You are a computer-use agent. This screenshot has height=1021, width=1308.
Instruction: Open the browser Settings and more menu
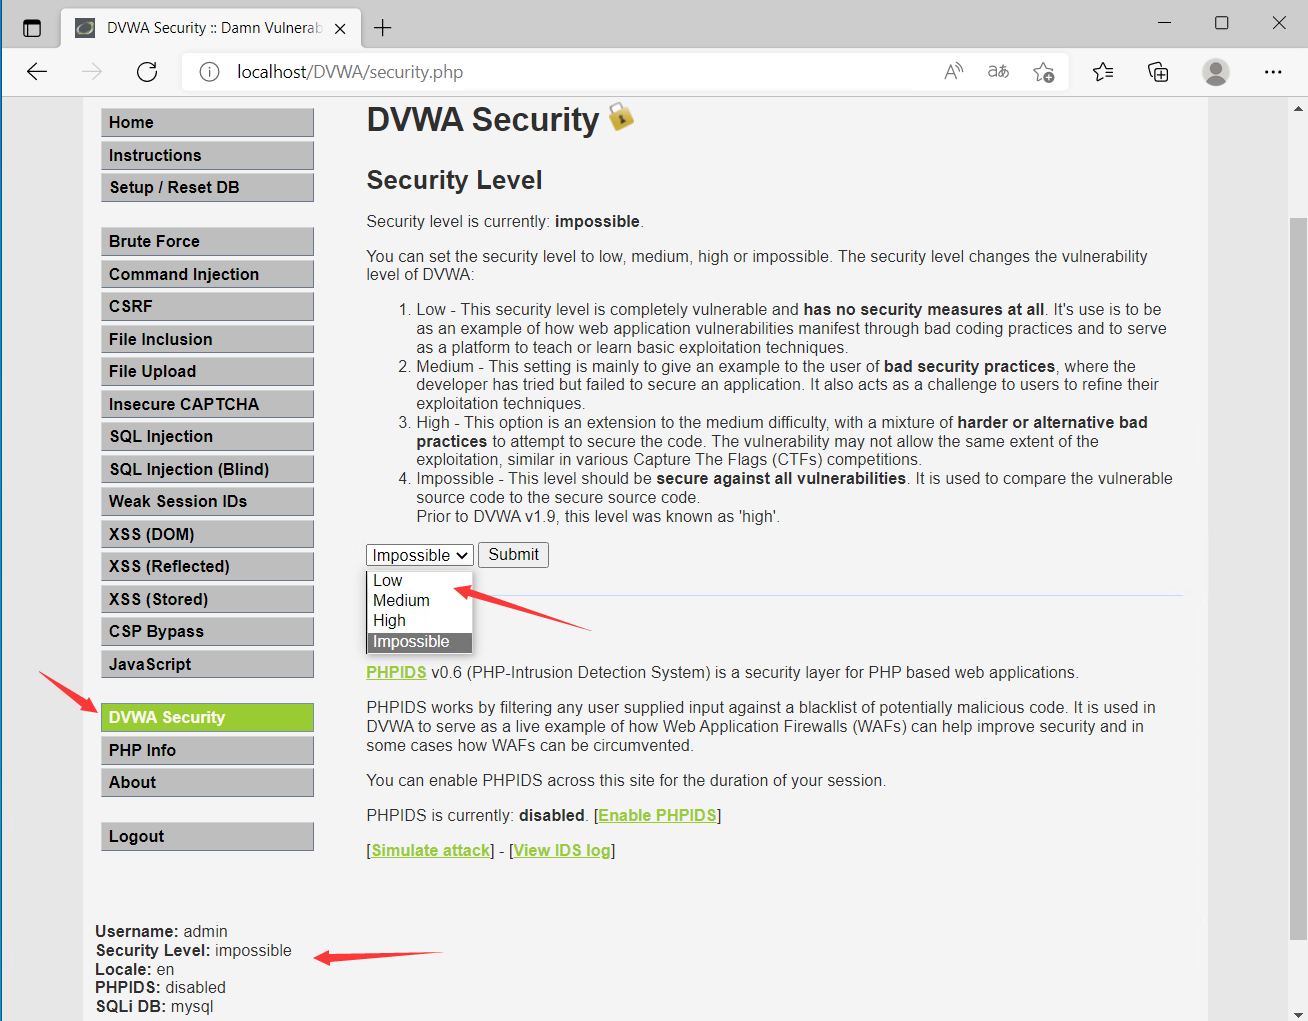(1273, 72)
